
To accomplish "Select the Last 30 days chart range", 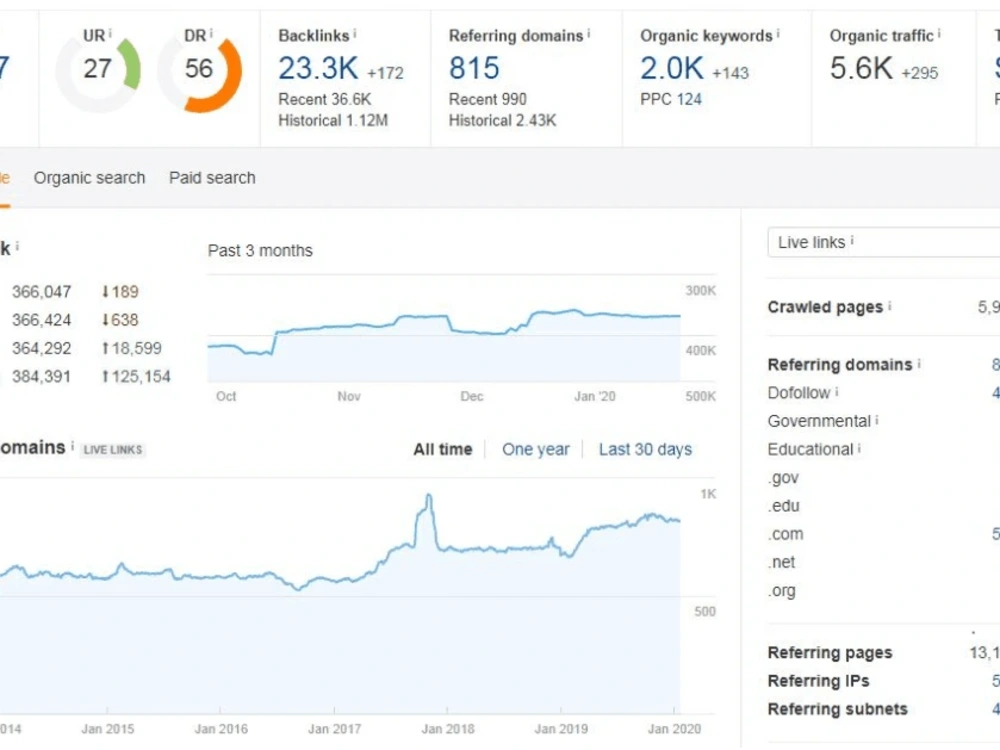I will (645, 450).
